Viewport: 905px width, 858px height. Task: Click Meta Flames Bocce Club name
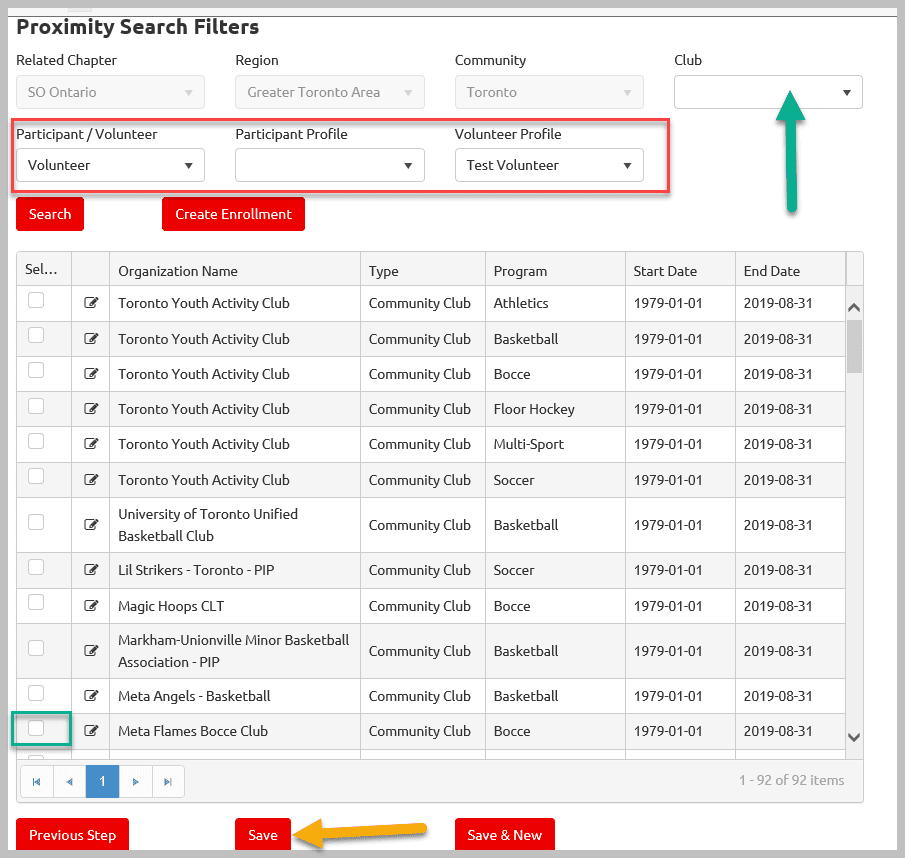193,731
